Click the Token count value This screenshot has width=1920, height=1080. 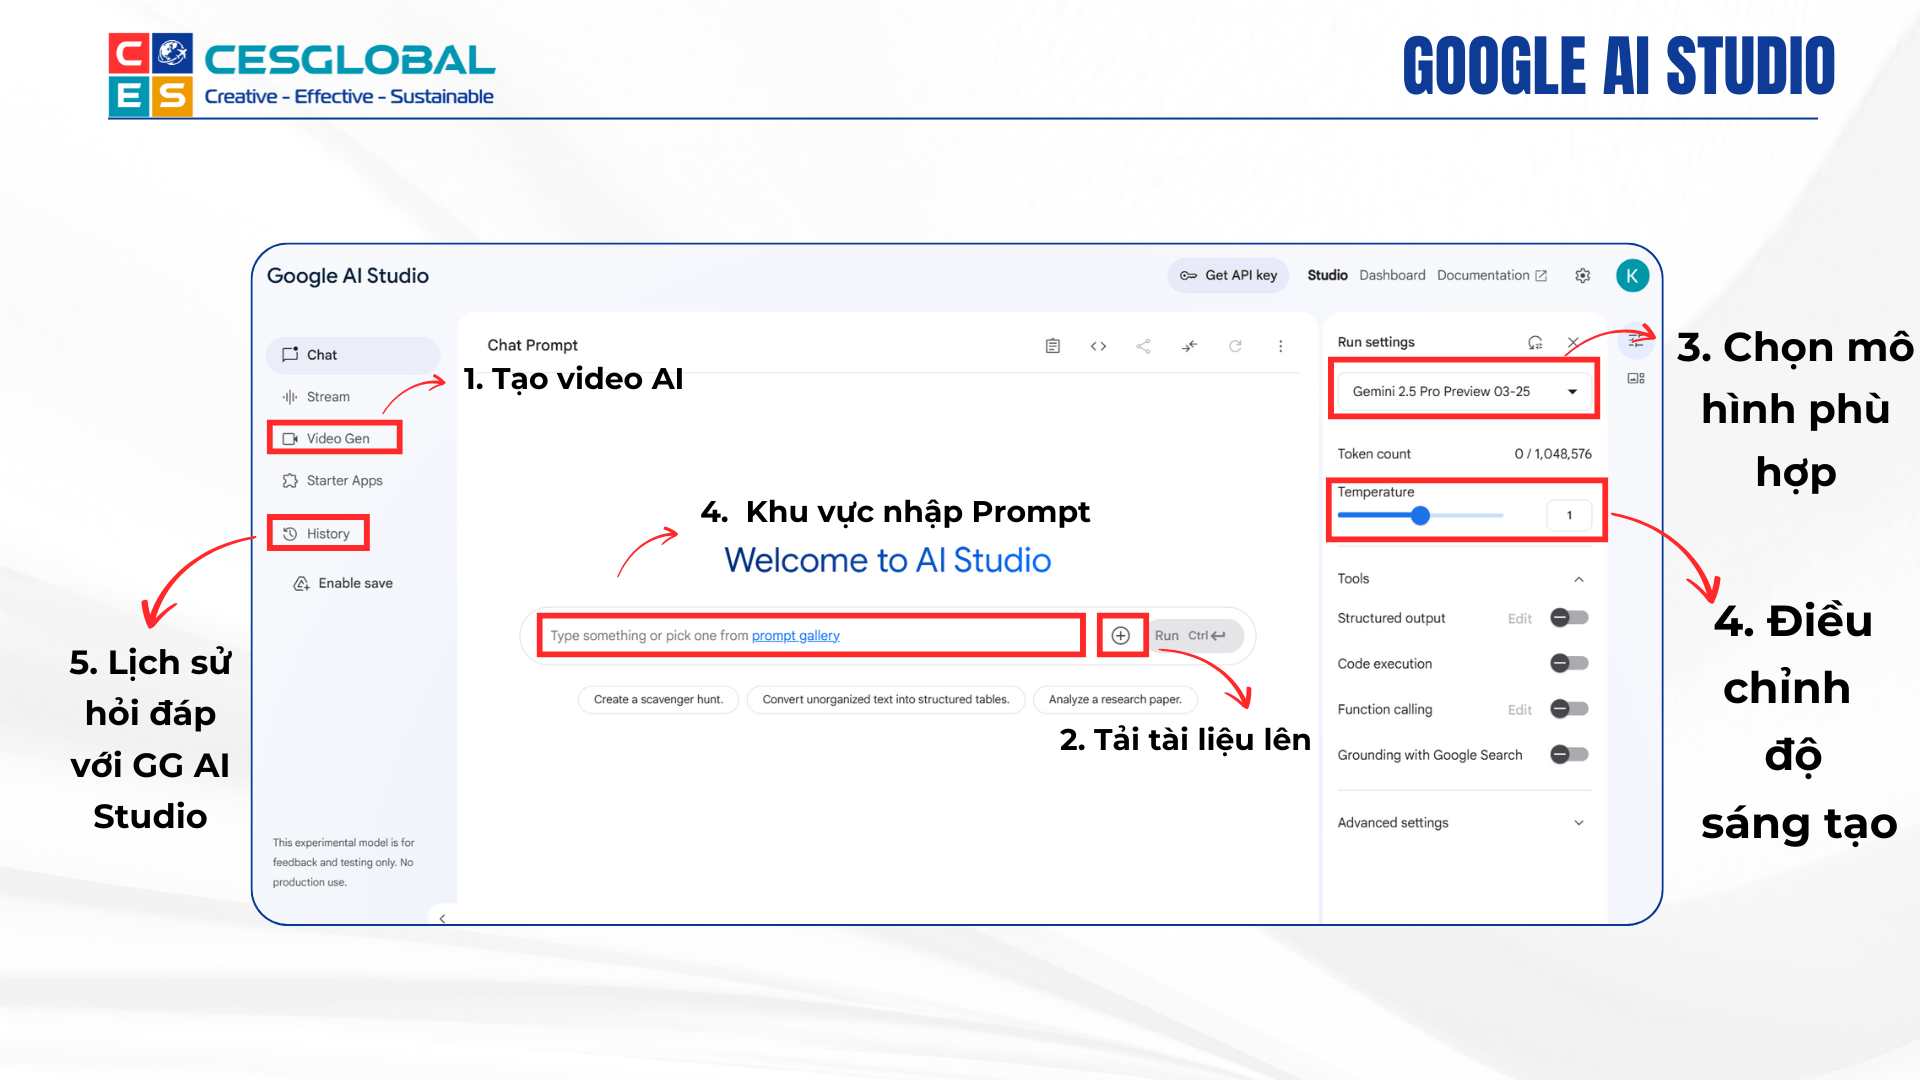pyautogui.click(x=1552, y=454)
